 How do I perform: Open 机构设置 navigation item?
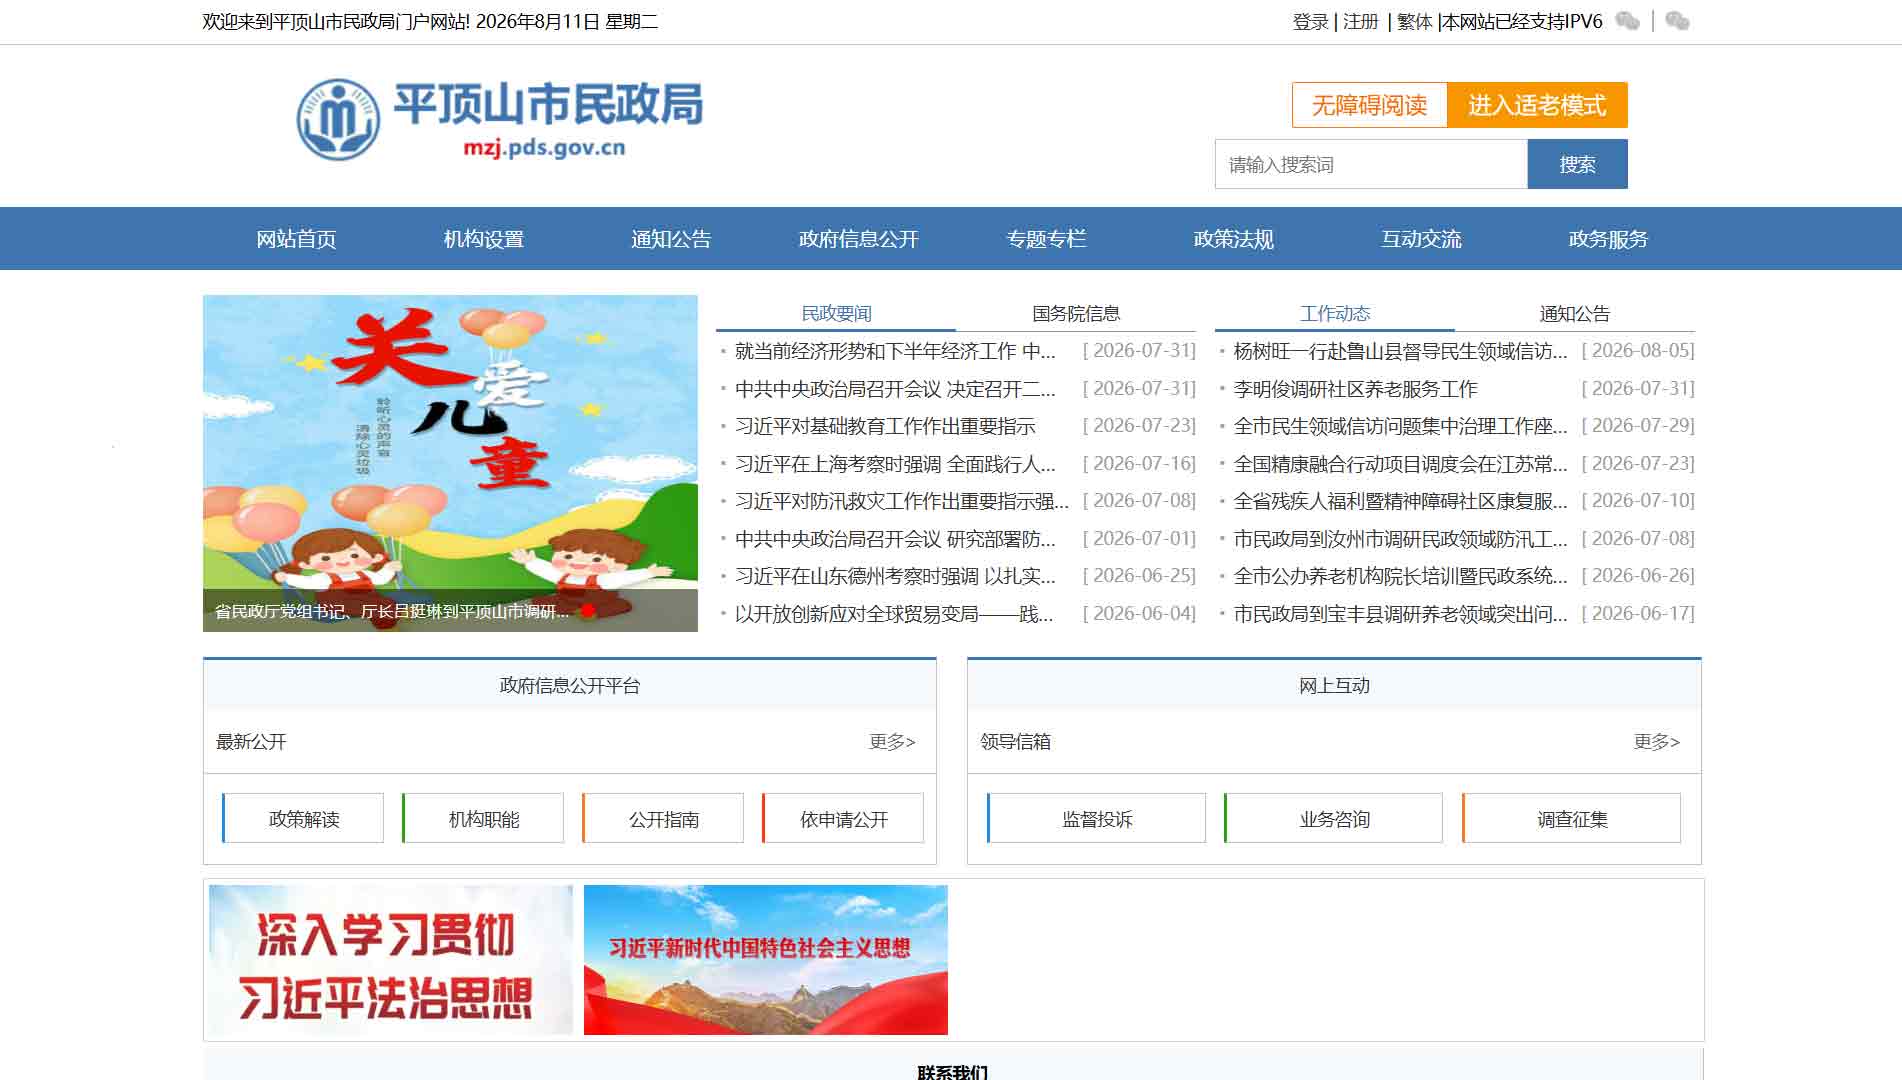(484, 239)
